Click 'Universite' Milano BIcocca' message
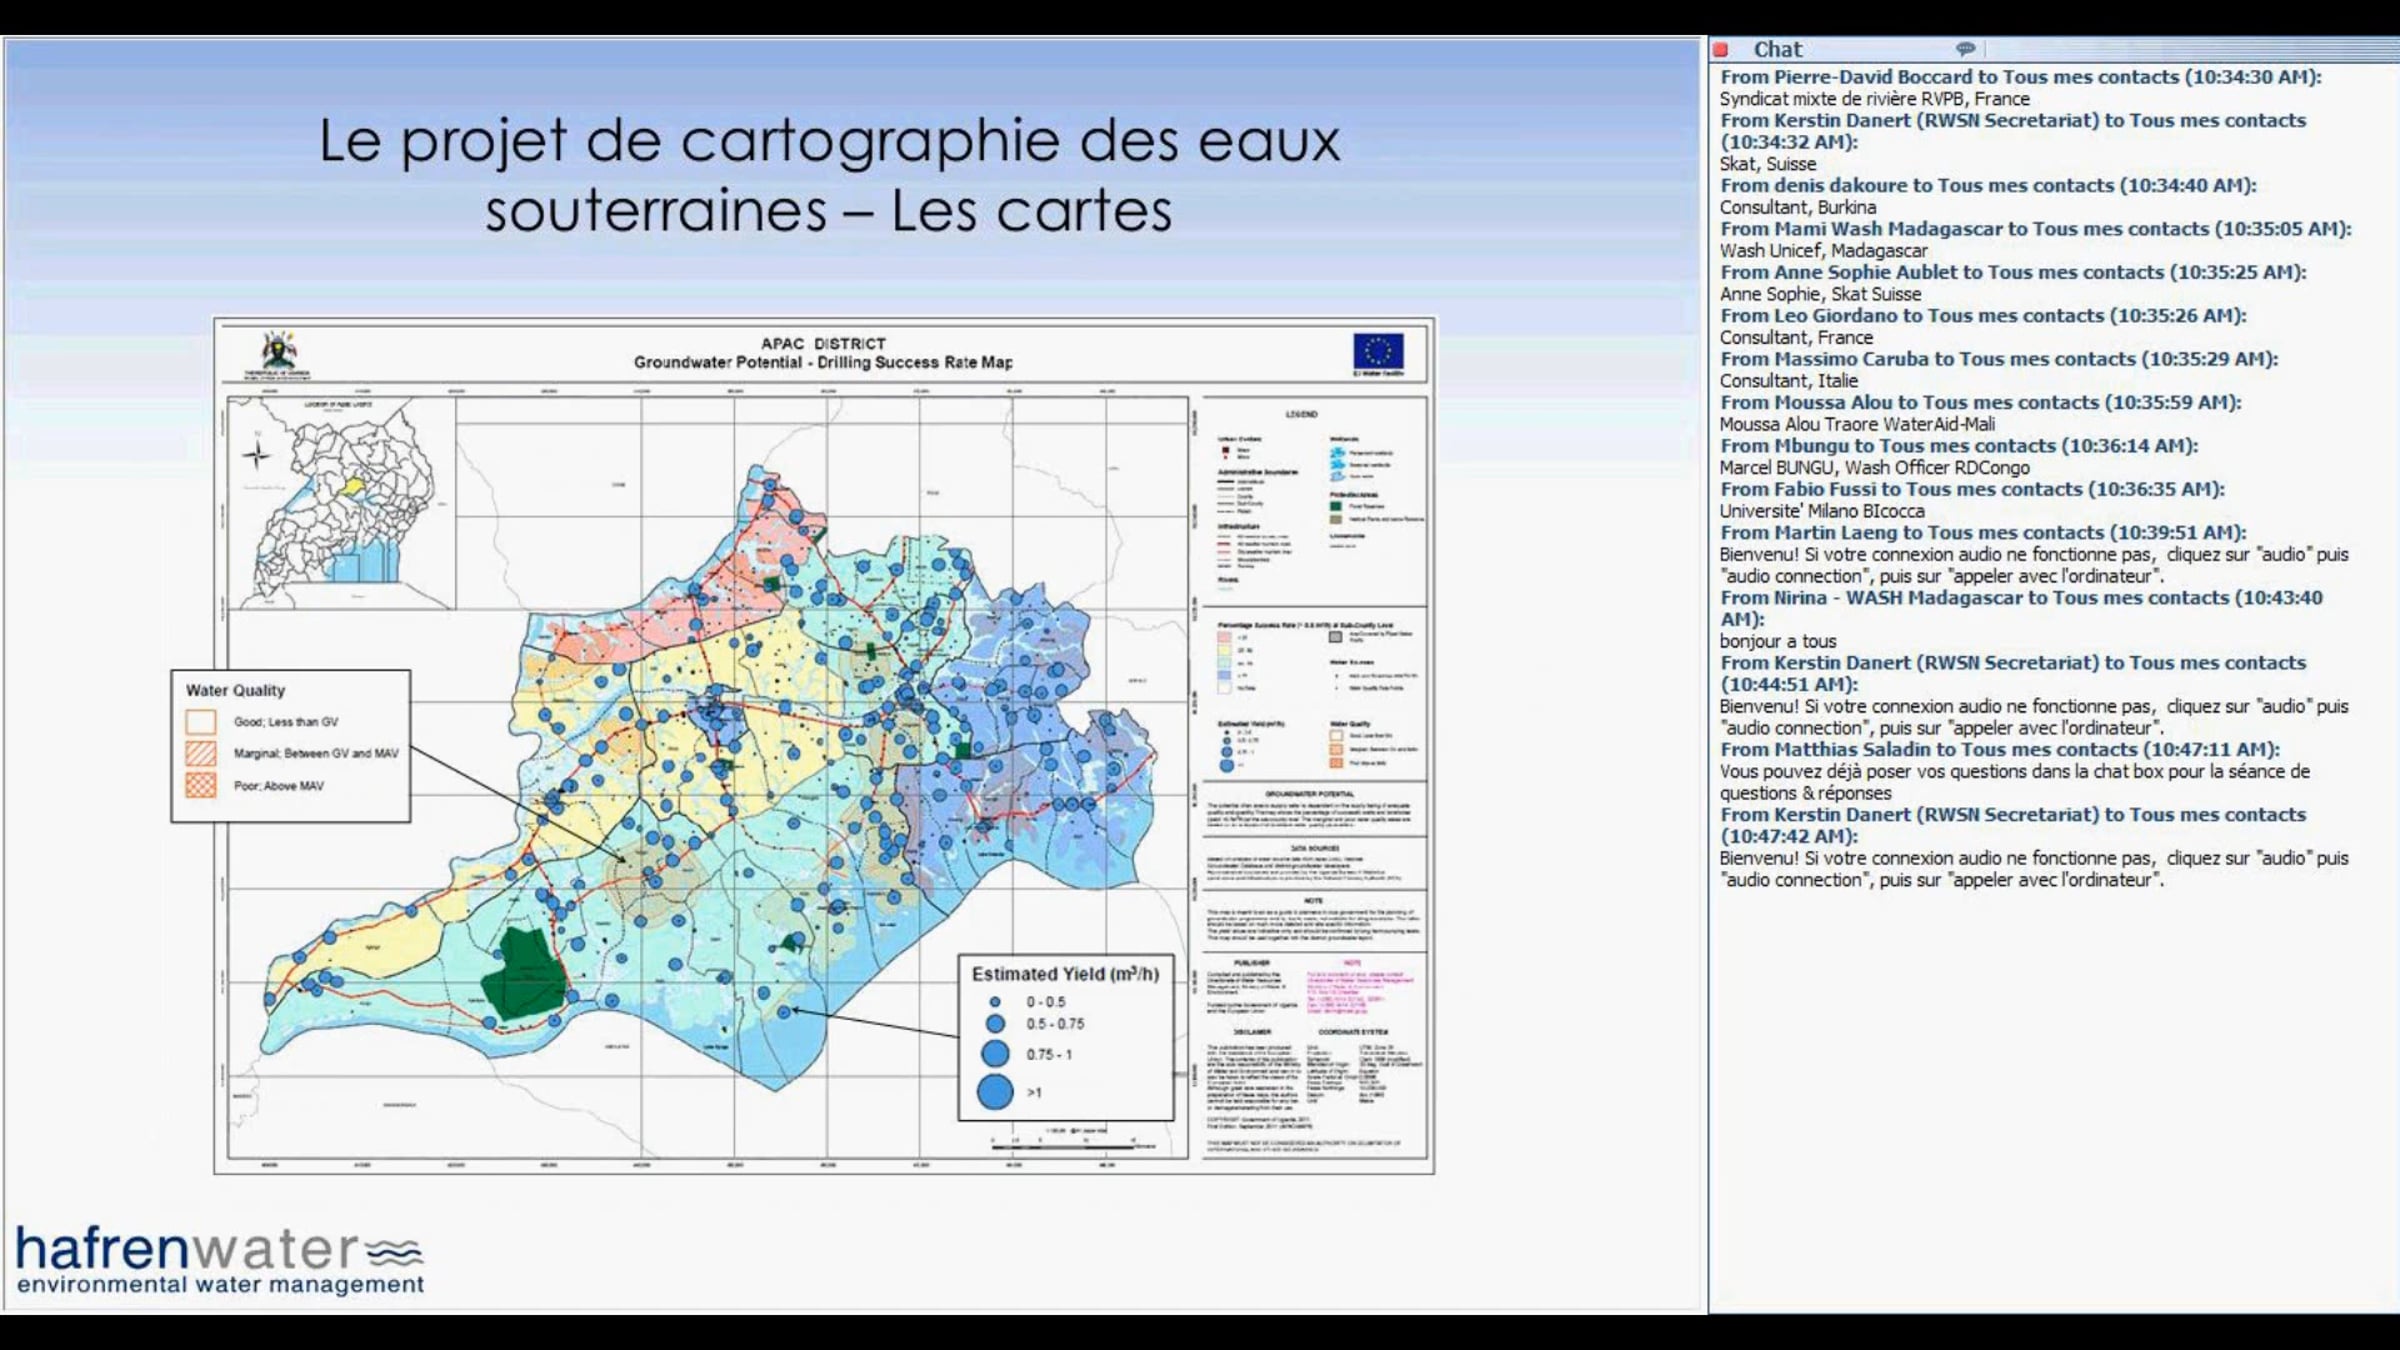The image size is (2400, 1350). (x=1821, y=511)
